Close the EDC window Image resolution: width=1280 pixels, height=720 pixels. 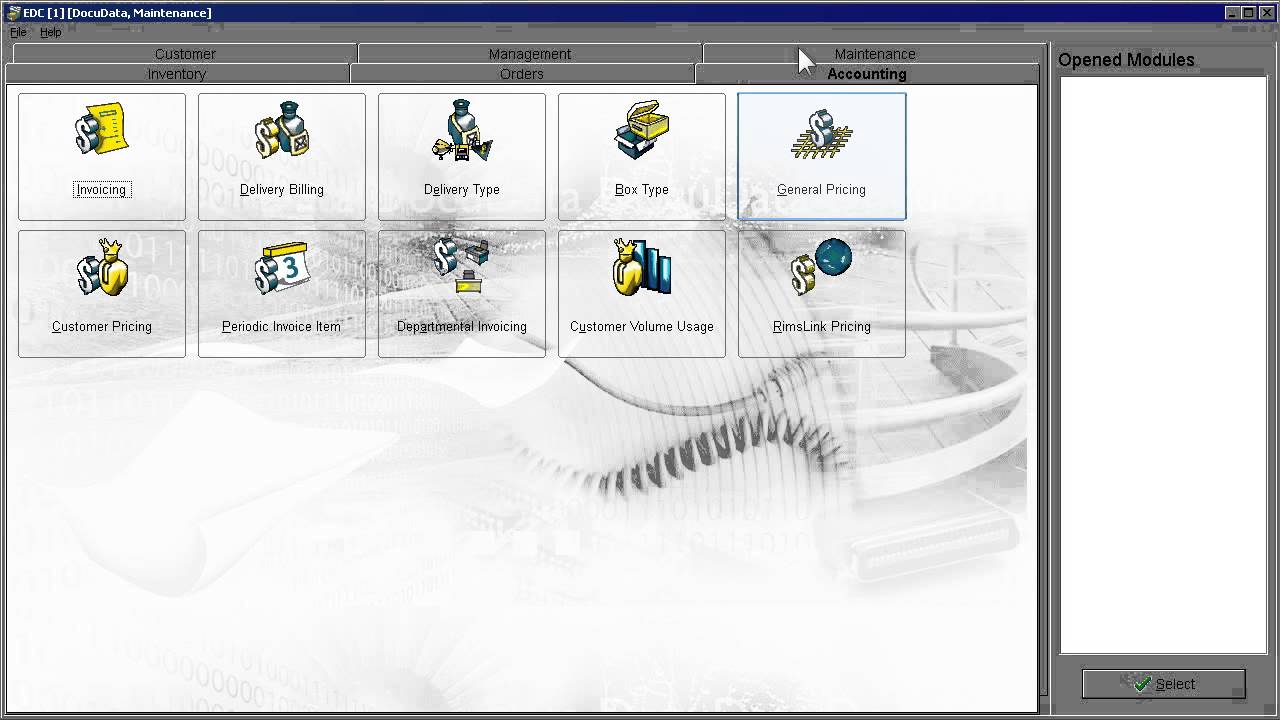[1267, 13]
